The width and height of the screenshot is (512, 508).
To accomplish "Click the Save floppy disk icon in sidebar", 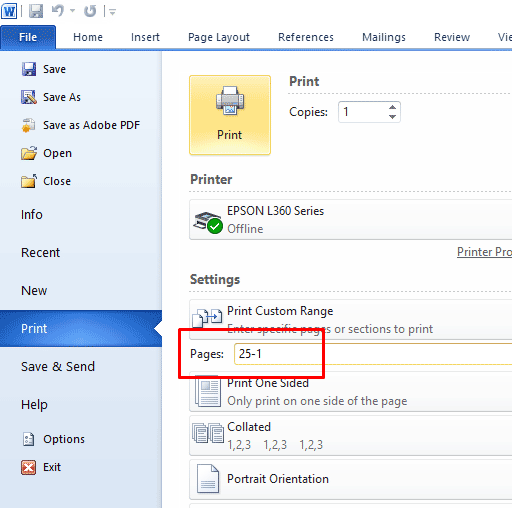I will tap(29, 69).
